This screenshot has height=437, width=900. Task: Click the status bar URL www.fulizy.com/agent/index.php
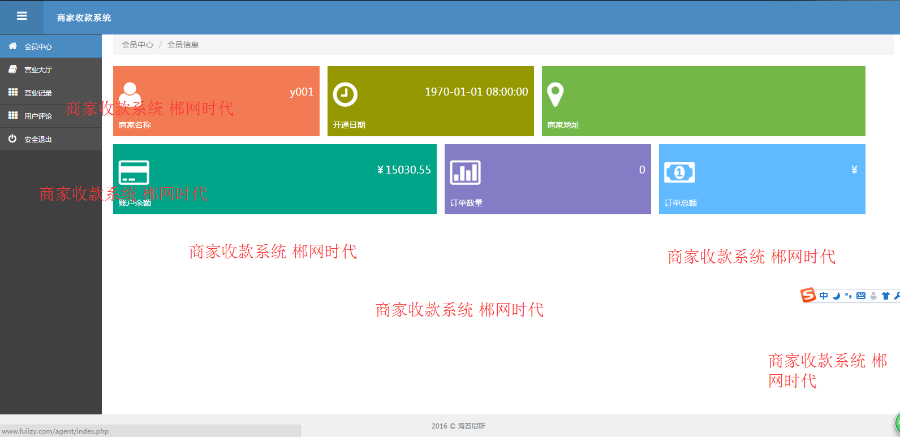[56, 431]
